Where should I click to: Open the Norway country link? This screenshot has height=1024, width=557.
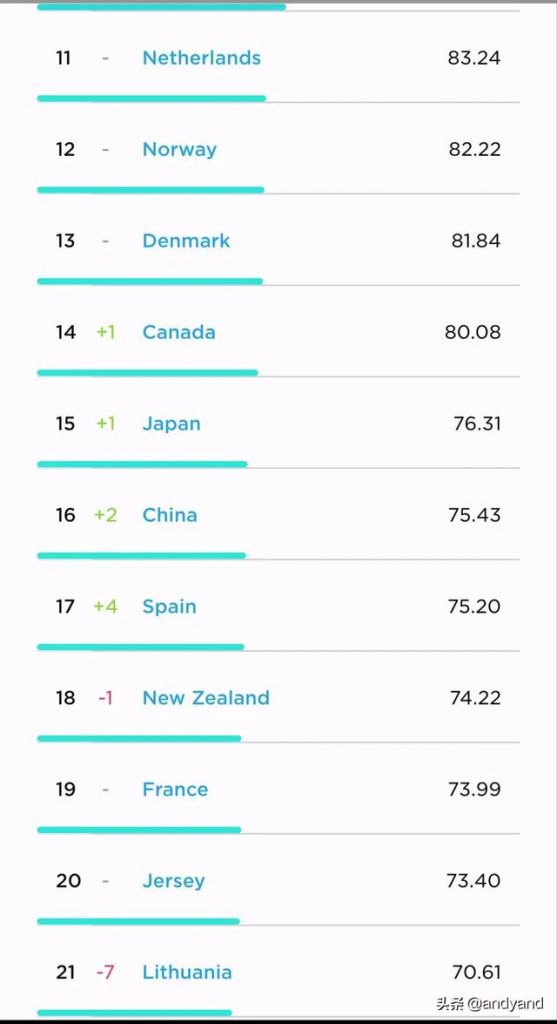(x=180, y=150)
